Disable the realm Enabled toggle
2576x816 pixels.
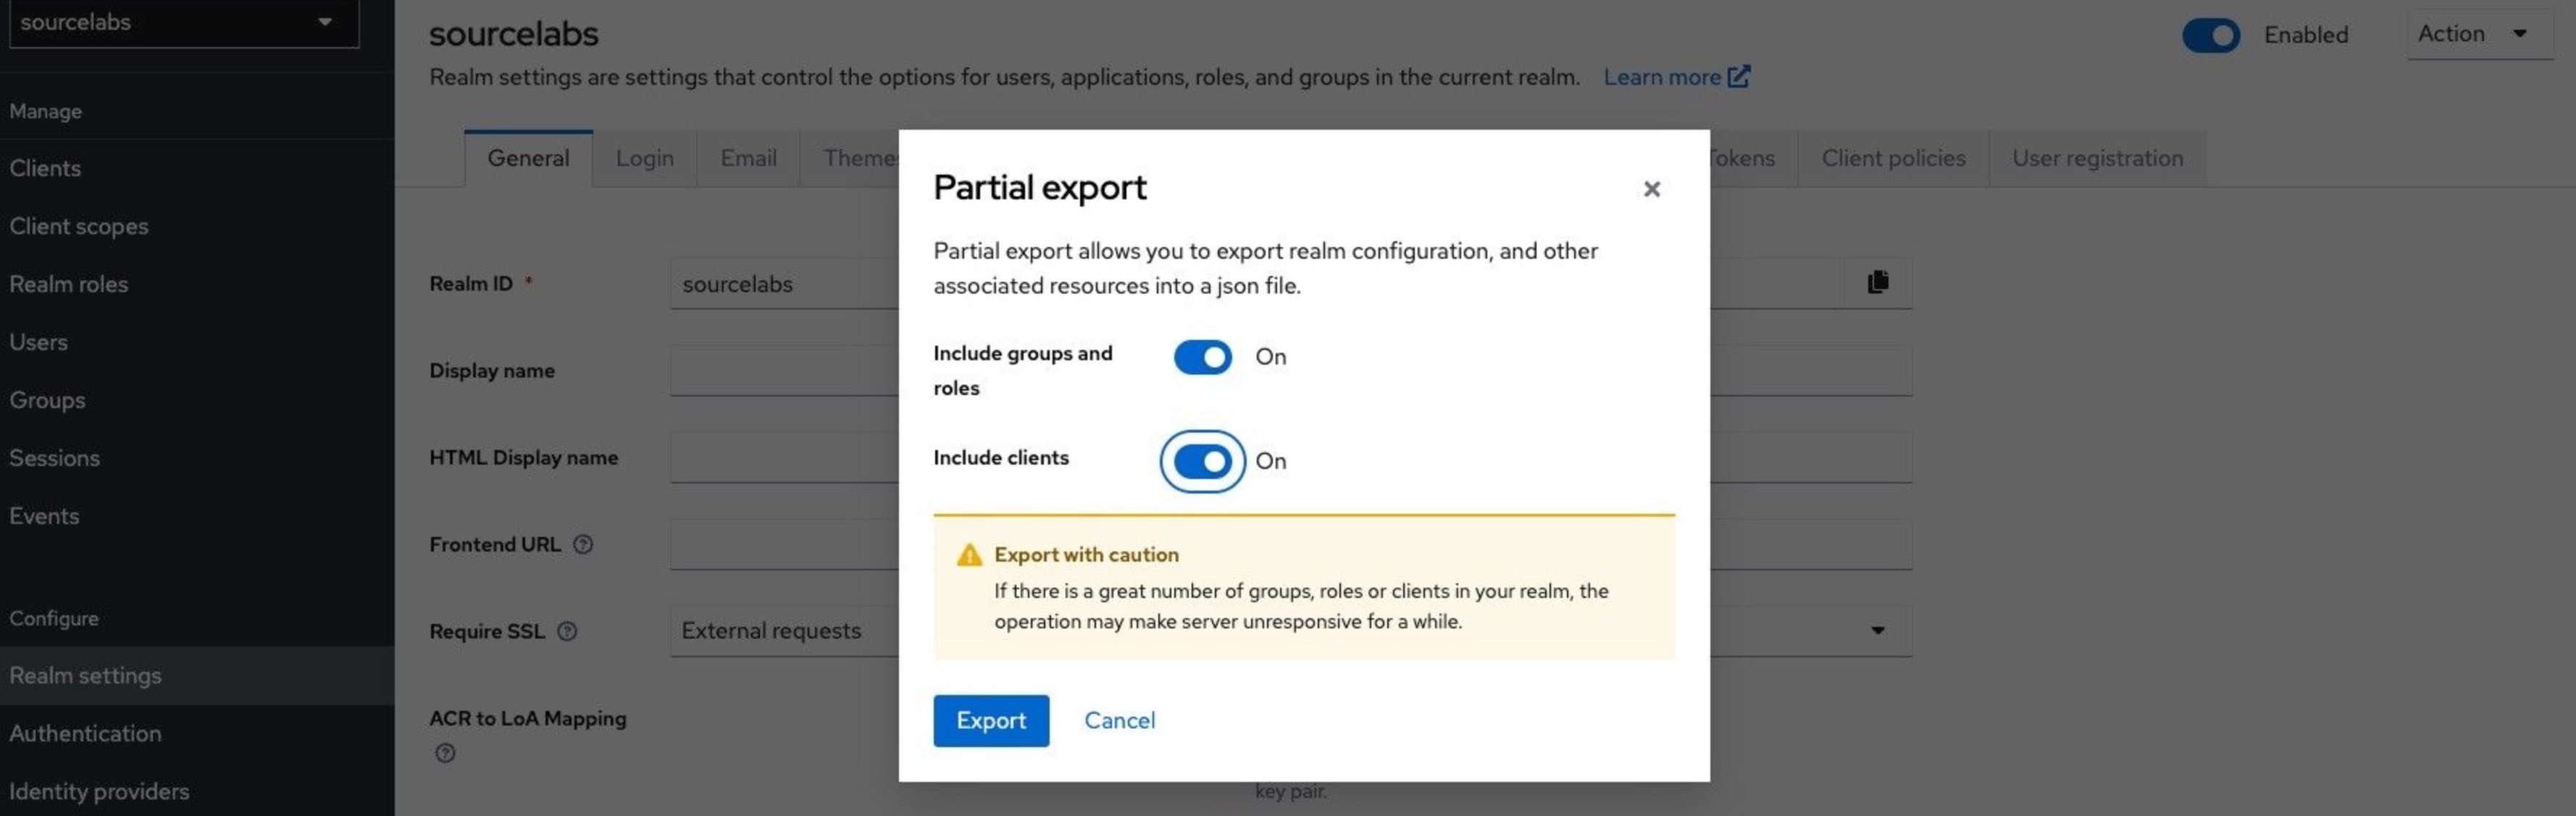[x=2210, y=35]
